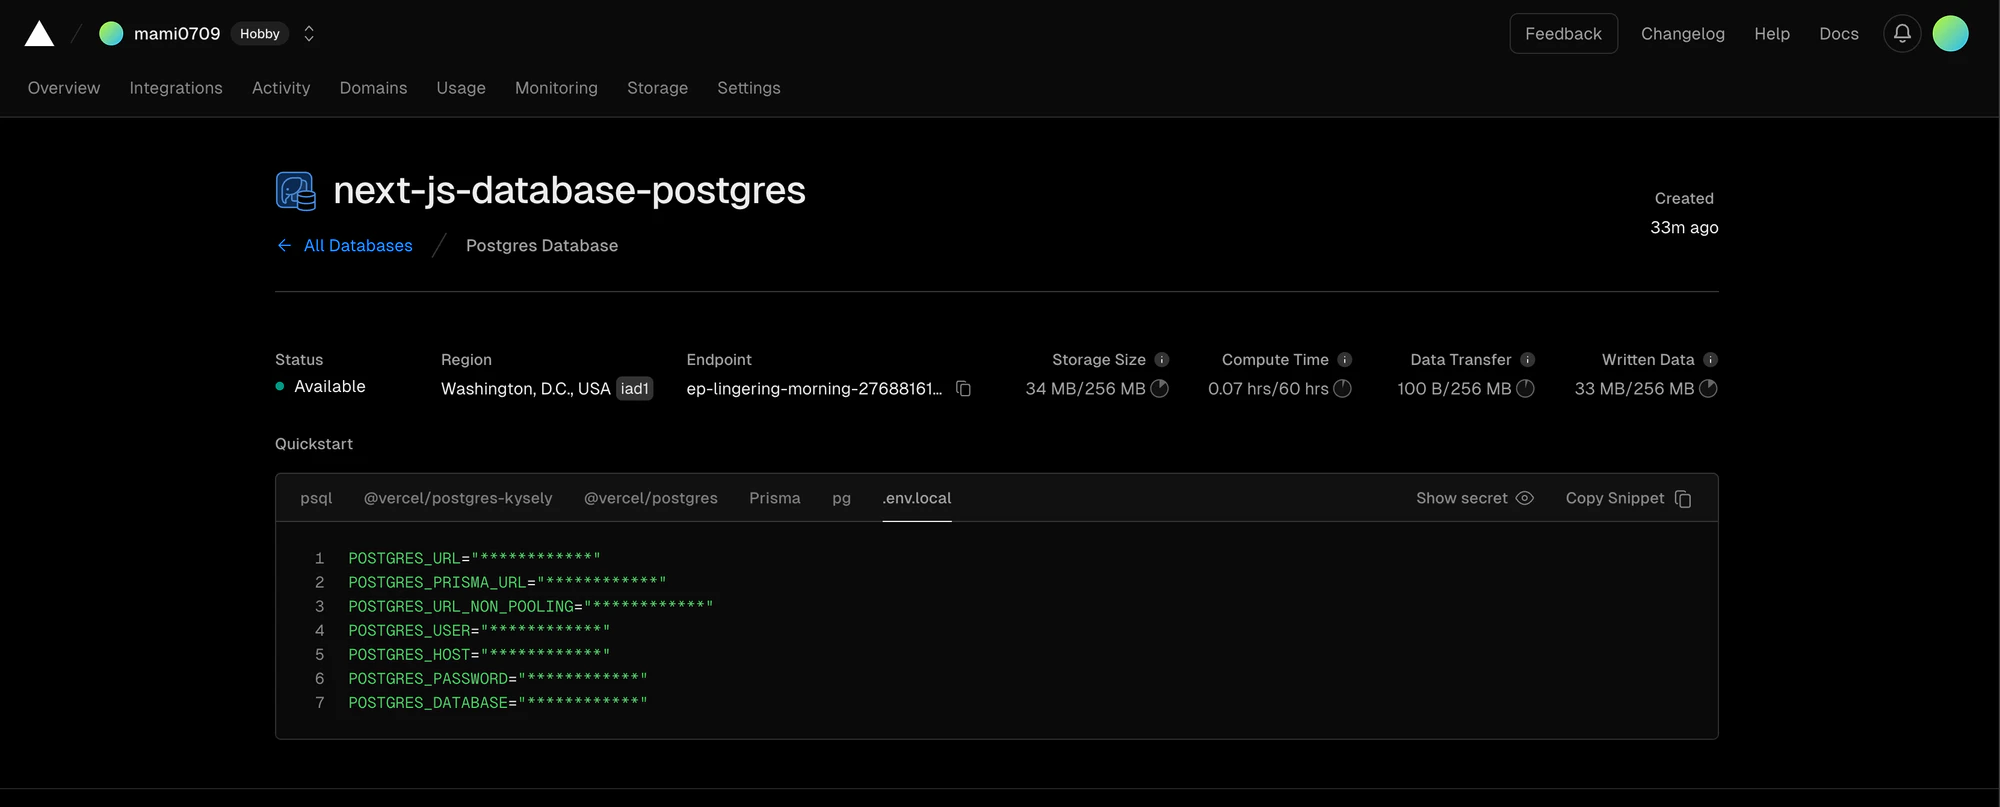
Task: Click Data Transfer info icon
Action: pos(1528,360)
